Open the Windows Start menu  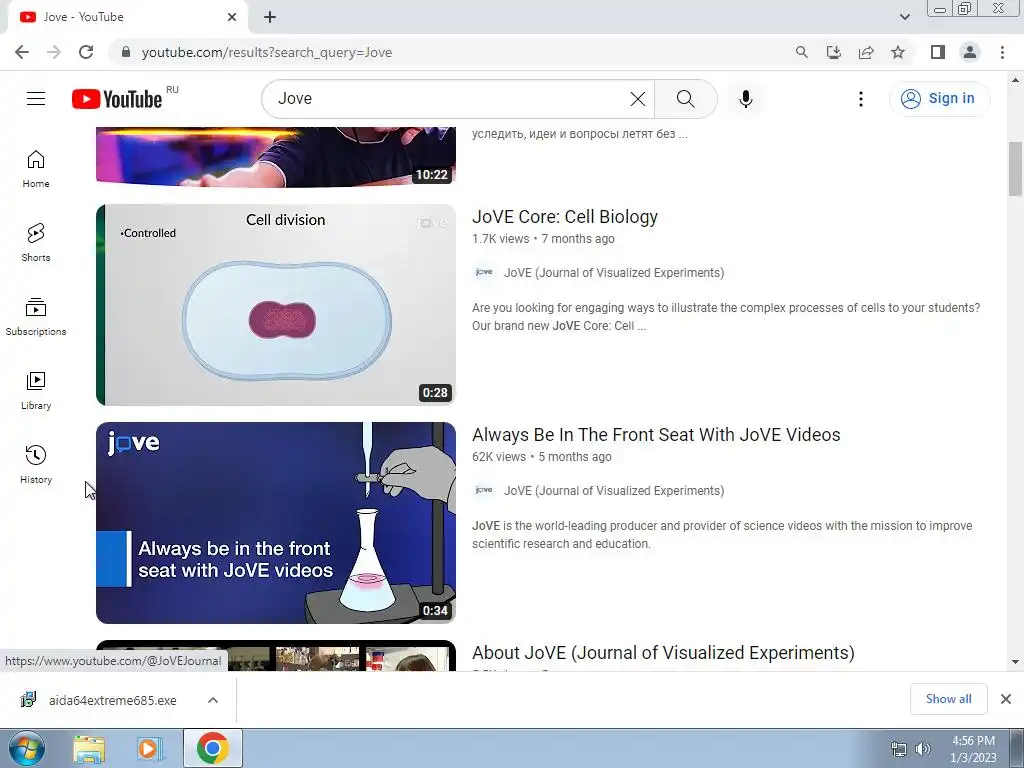[x=27, y=748]
